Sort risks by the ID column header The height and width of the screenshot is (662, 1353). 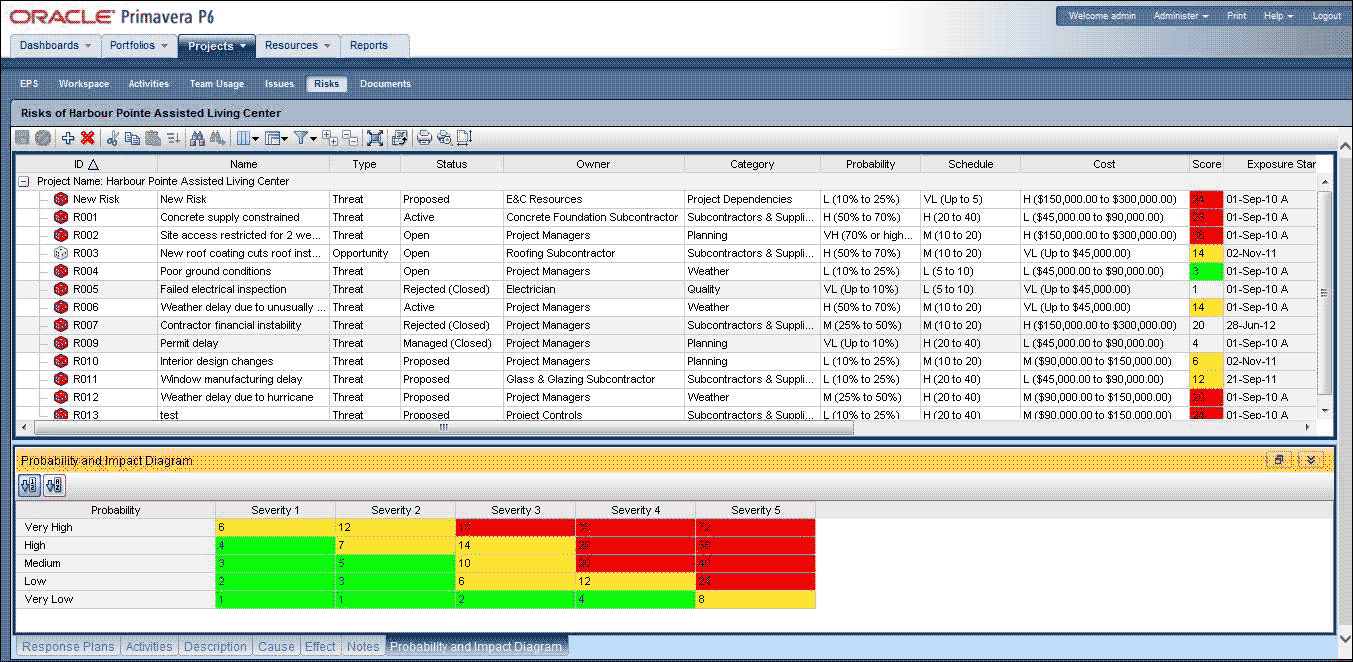point(85,164)
